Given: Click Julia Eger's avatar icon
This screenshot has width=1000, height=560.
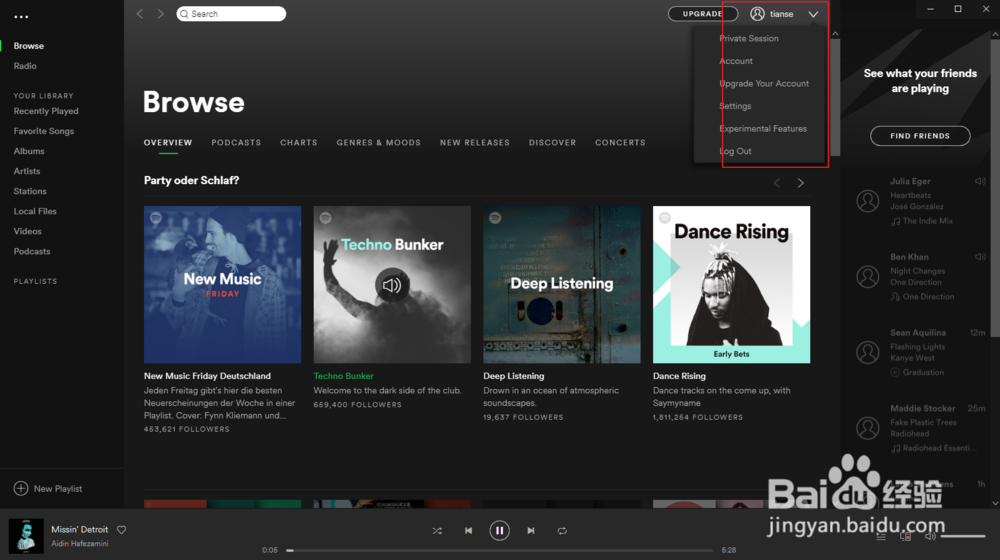Looking at the screenshot, I should coord(867,201).
